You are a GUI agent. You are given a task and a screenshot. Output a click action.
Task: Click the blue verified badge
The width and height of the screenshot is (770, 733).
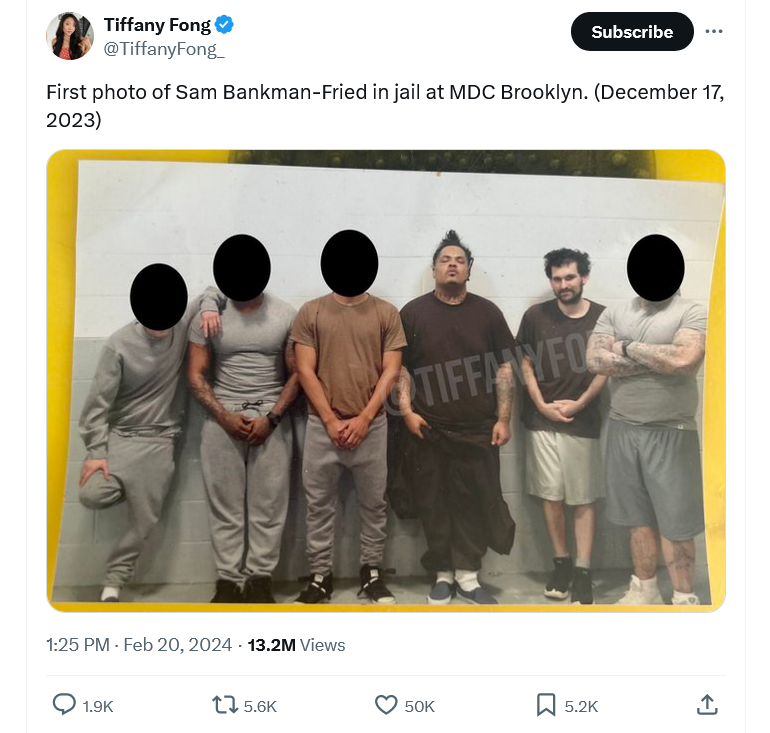pos(226,25)
